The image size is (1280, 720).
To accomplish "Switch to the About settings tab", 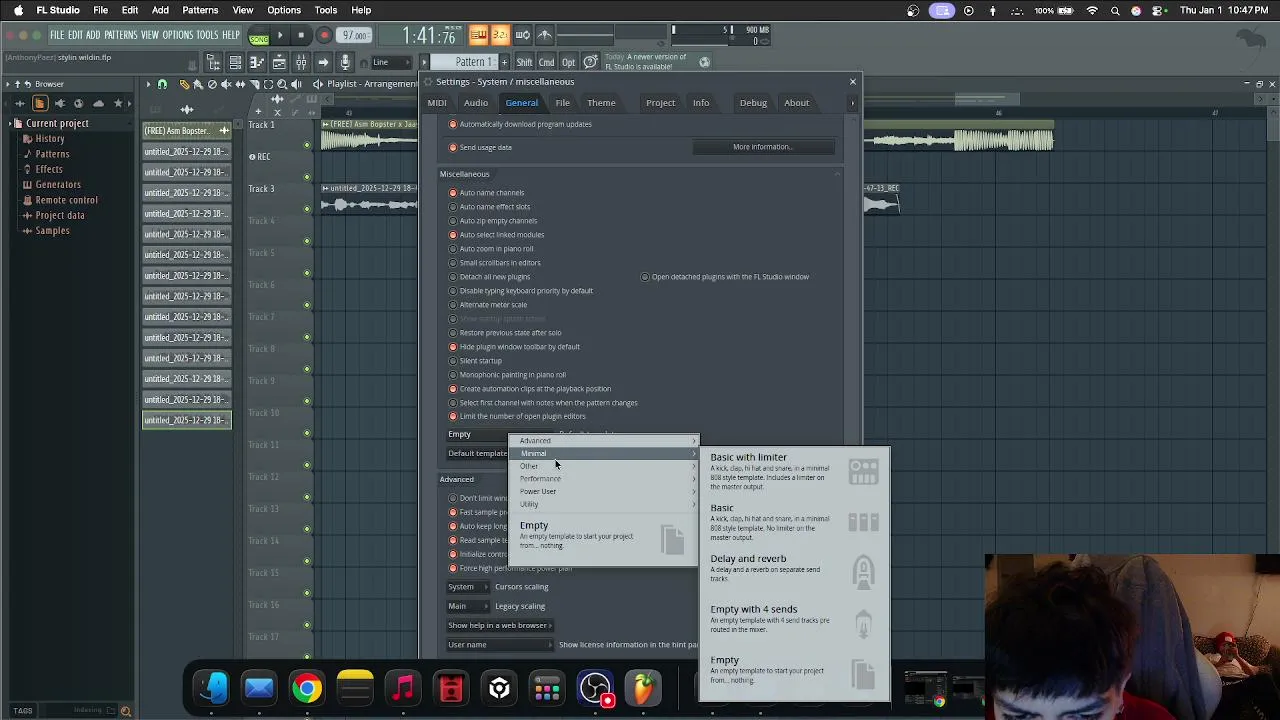I will [x=797, y=103].
